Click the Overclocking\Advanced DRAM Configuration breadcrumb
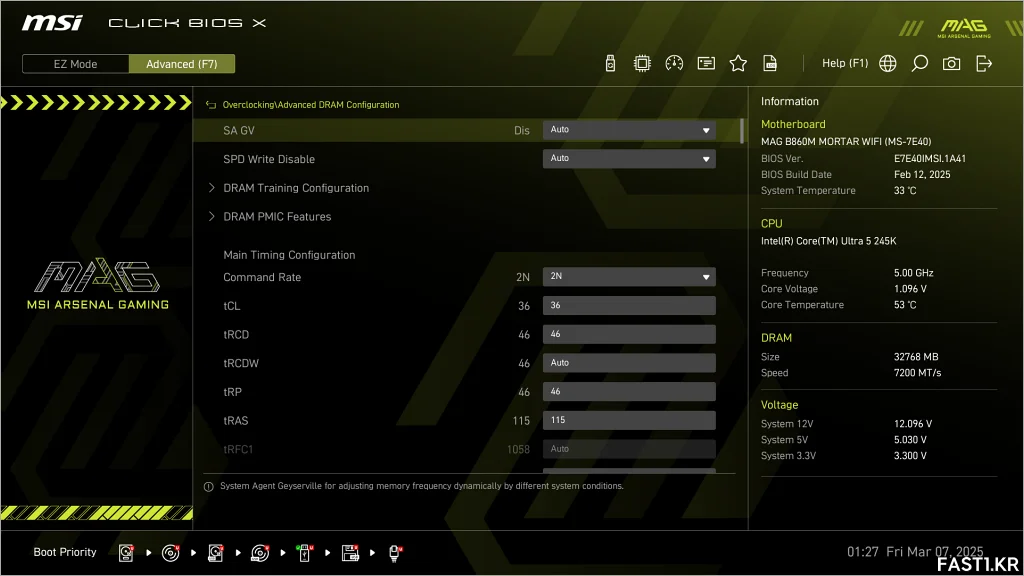The height and width of the screenshot is (576, 1024). coord(311,104)
